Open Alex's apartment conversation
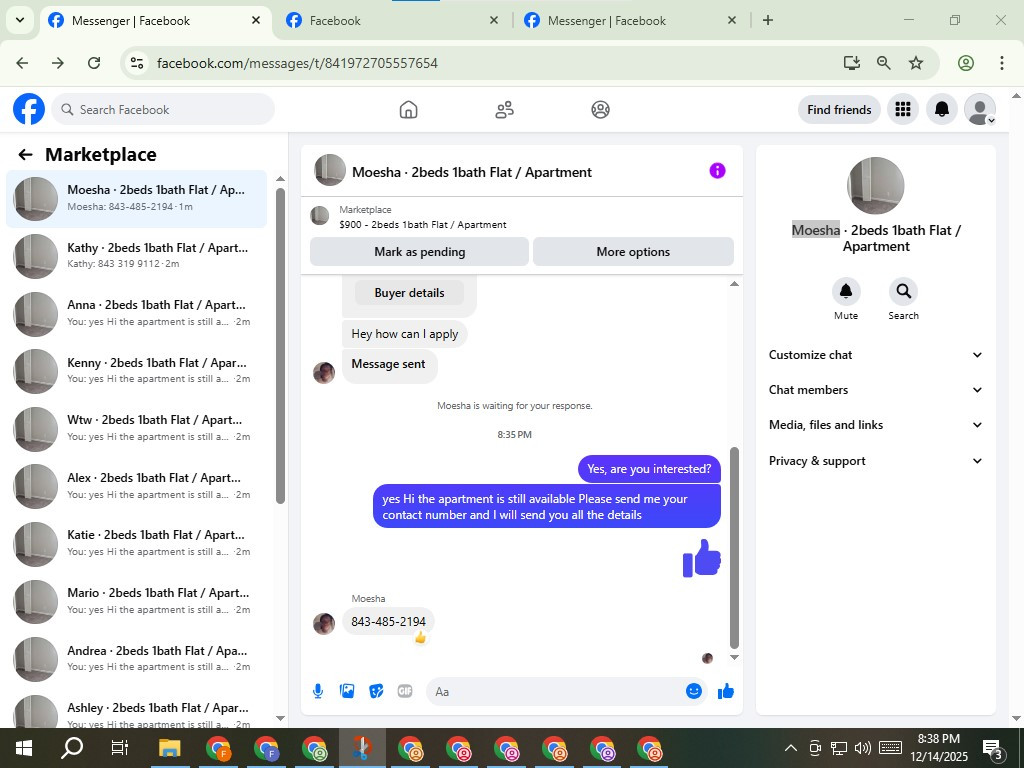Screen dimensions: 1024x768 (136, 487)
